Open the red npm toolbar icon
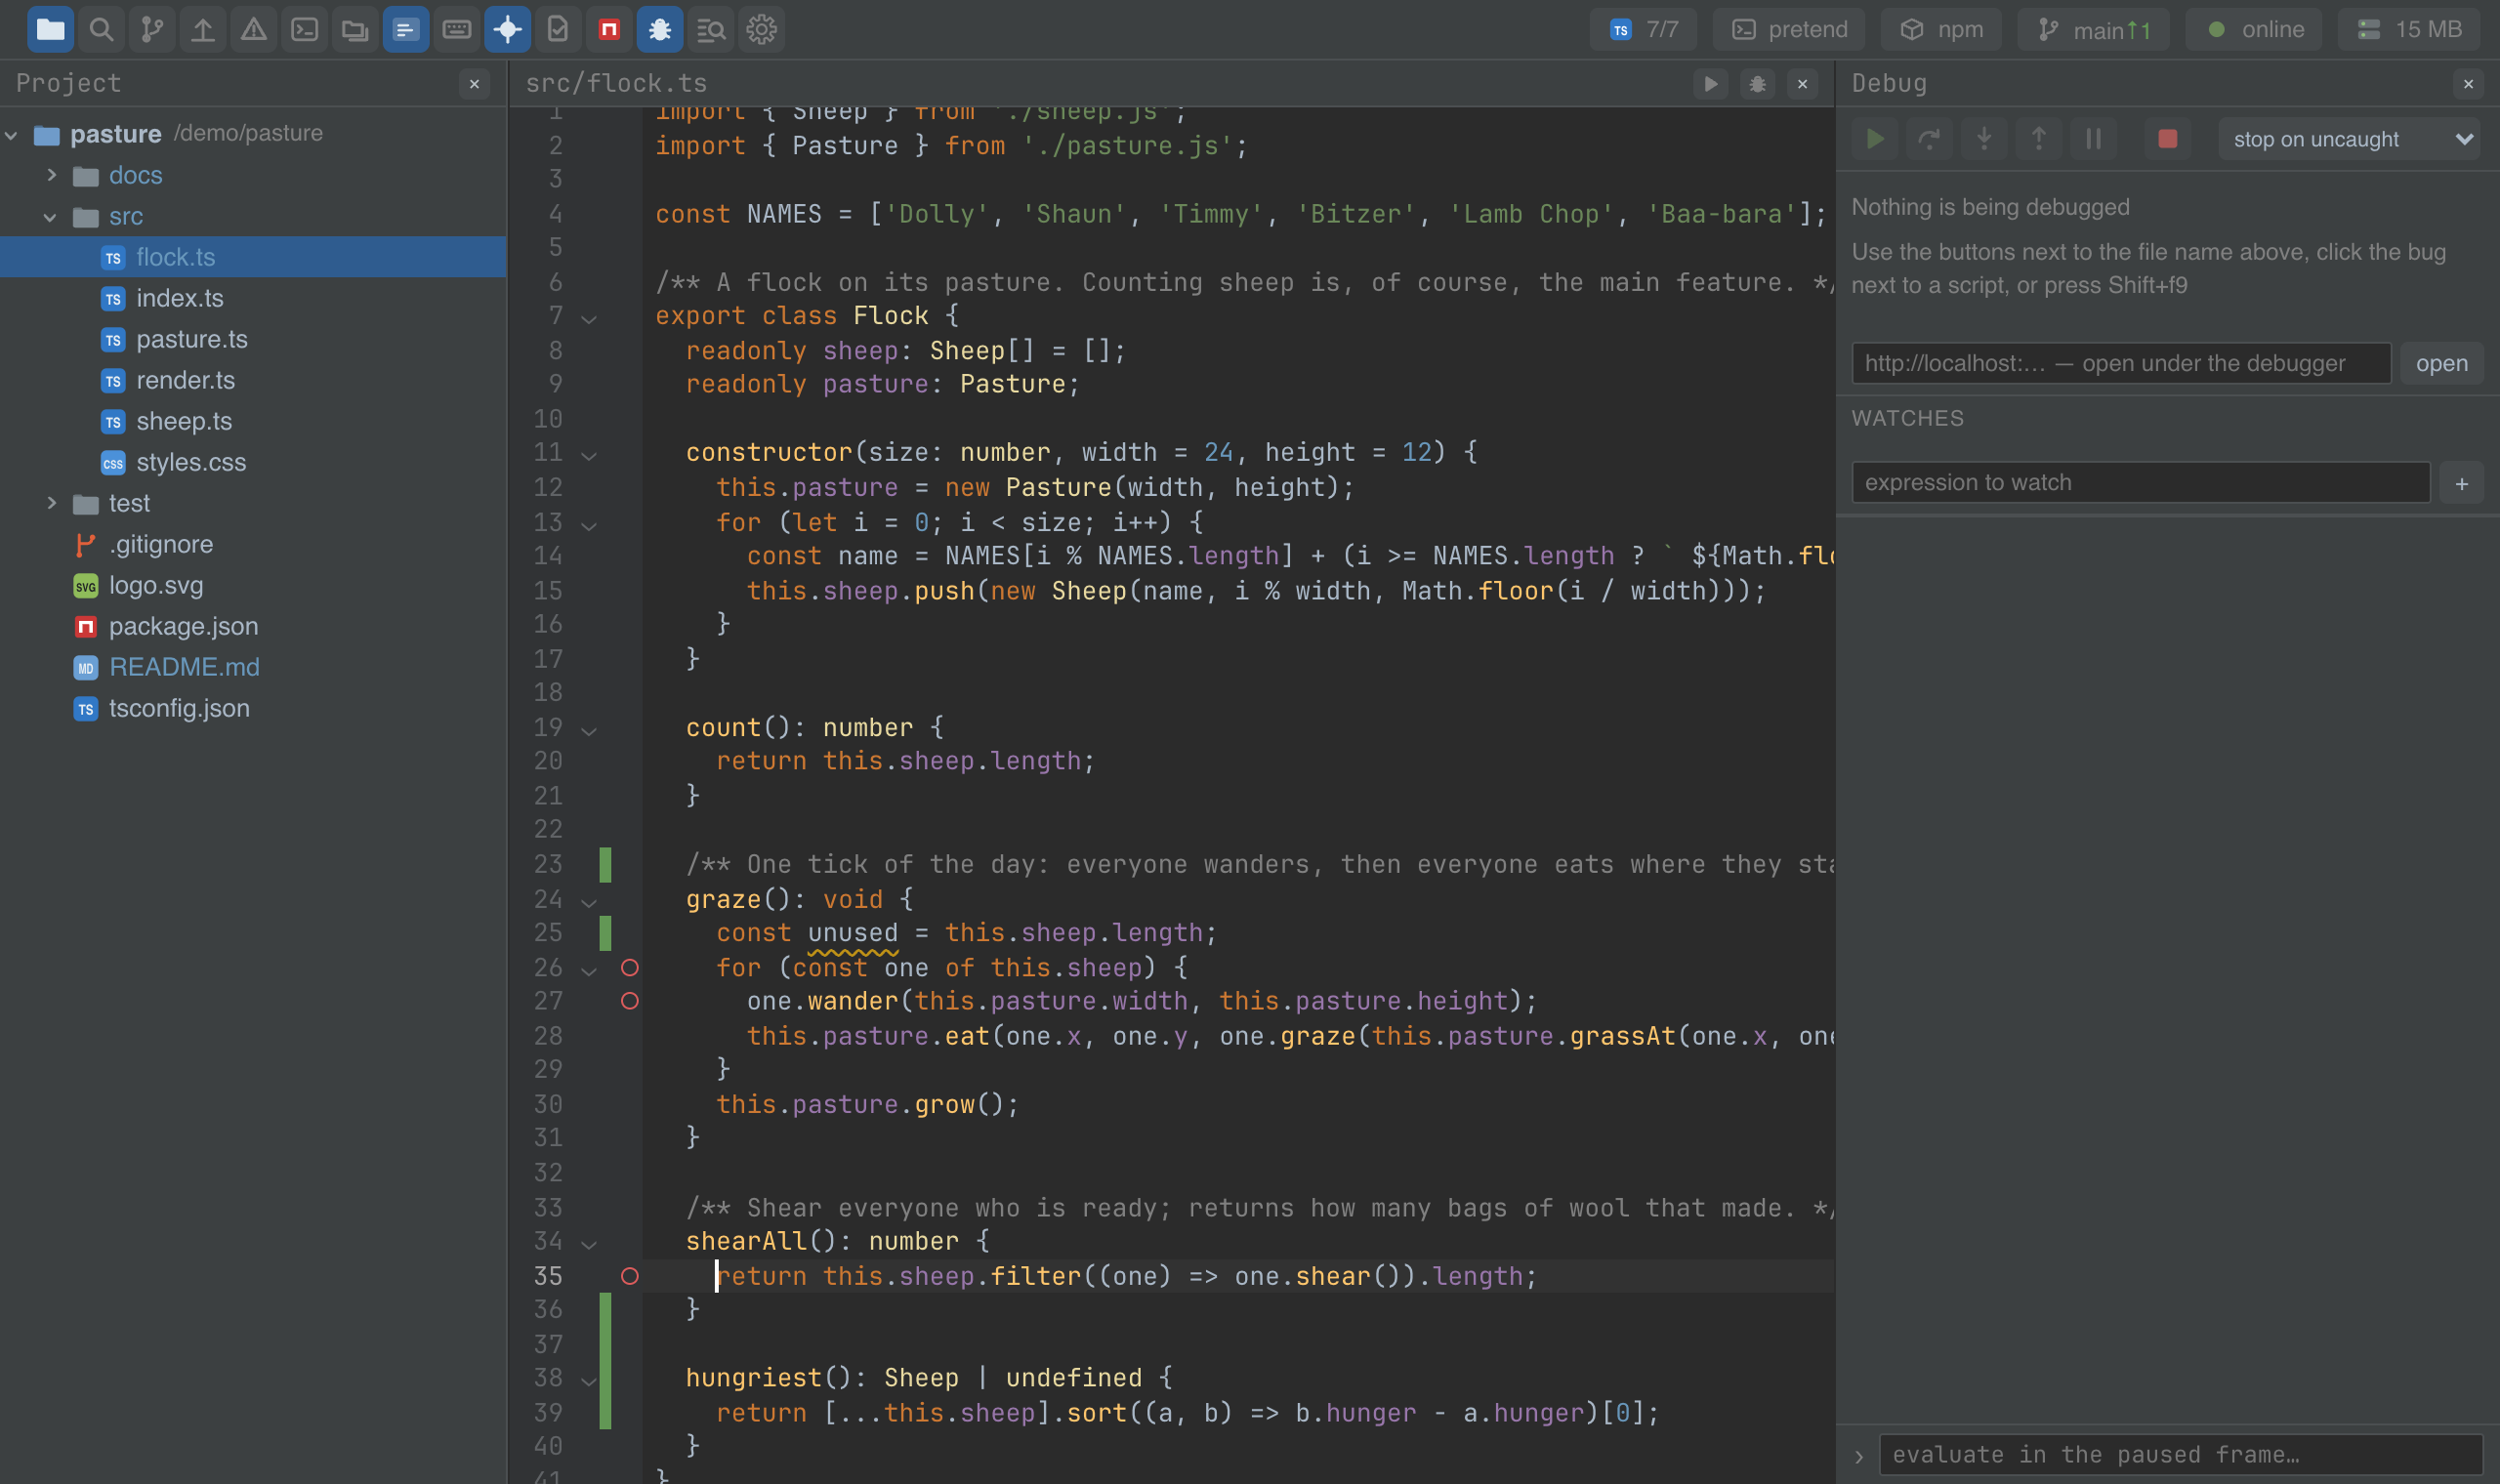Image resolution: width=2500 pixels, height=1484 pixels. 609,29
